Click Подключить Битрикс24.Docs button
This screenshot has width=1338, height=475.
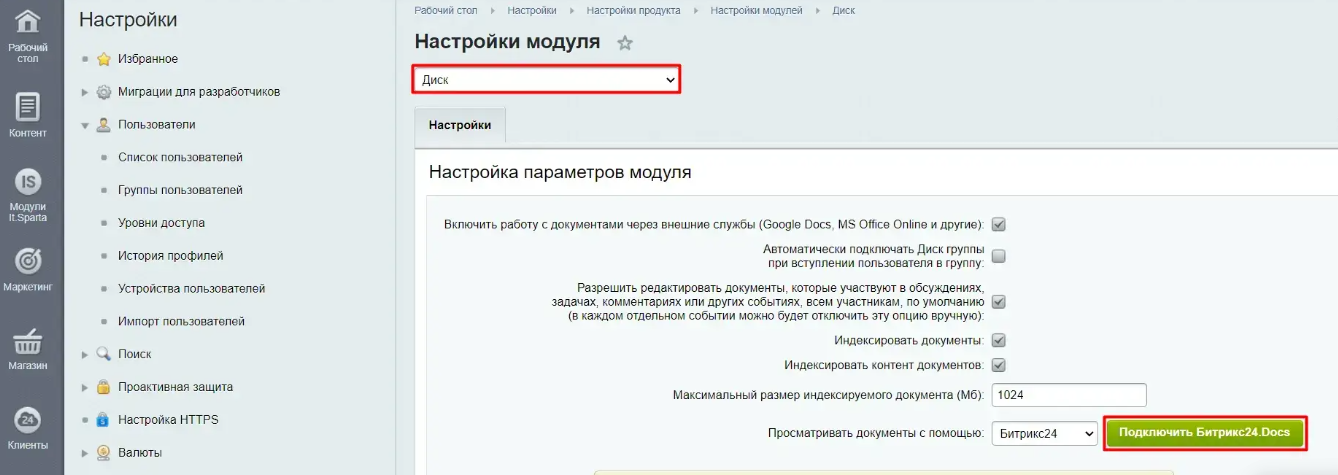pos(1204,433)
